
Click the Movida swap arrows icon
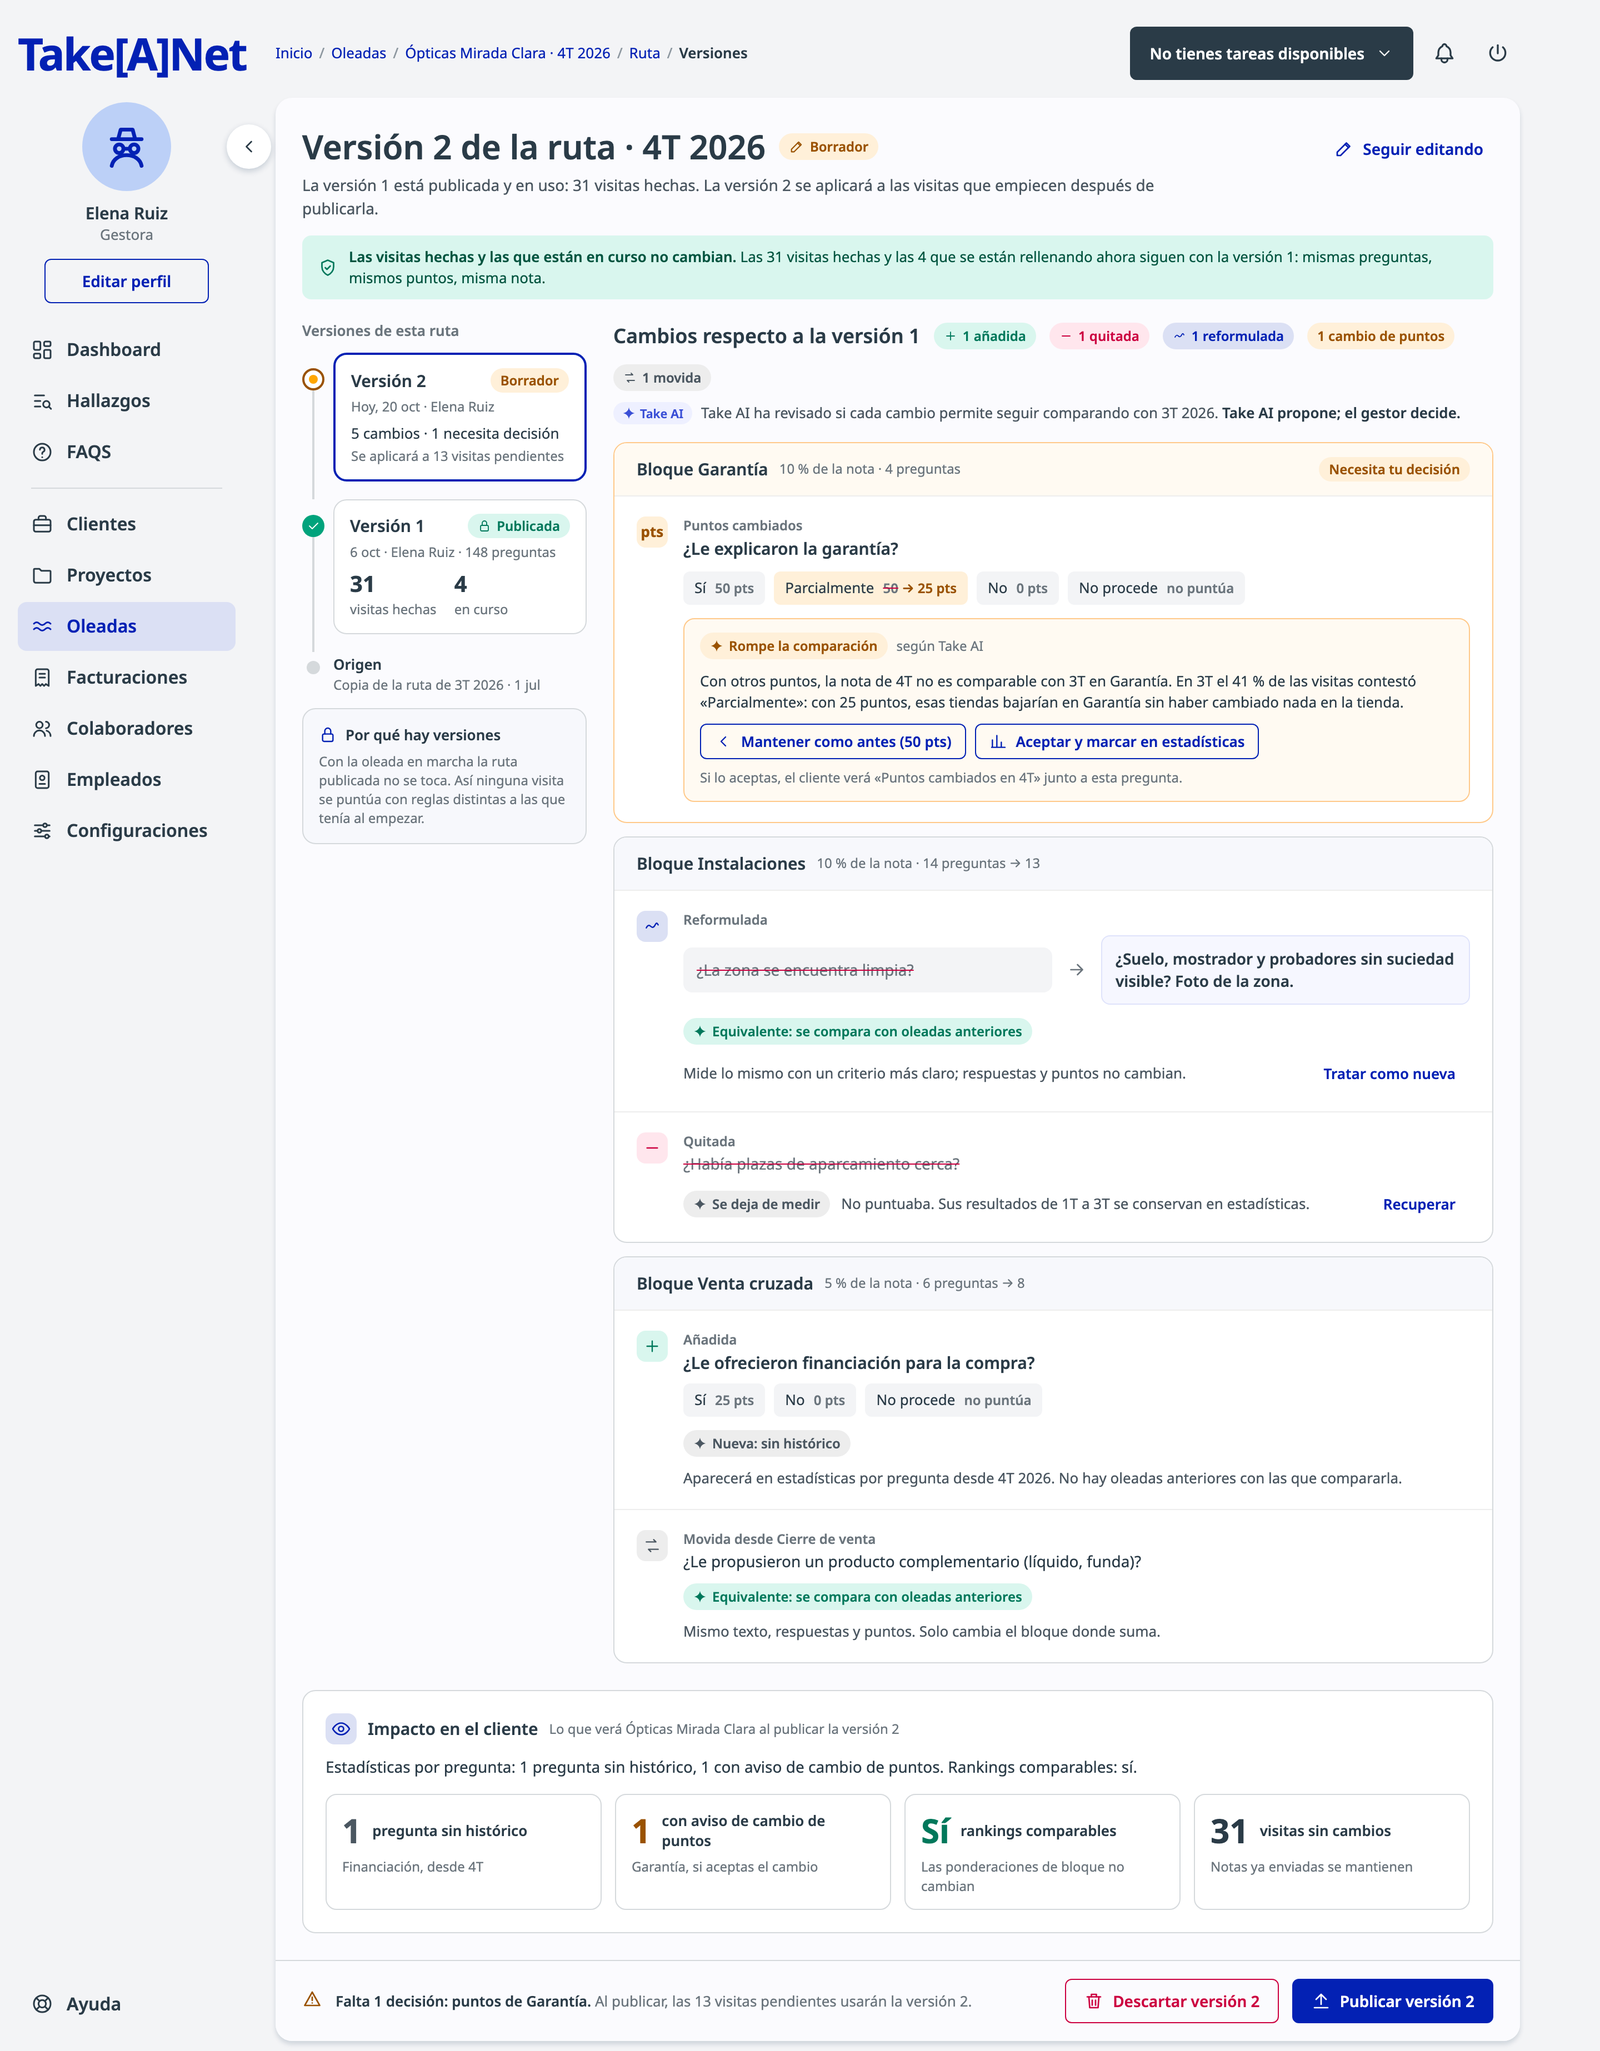coord(652,1545)
